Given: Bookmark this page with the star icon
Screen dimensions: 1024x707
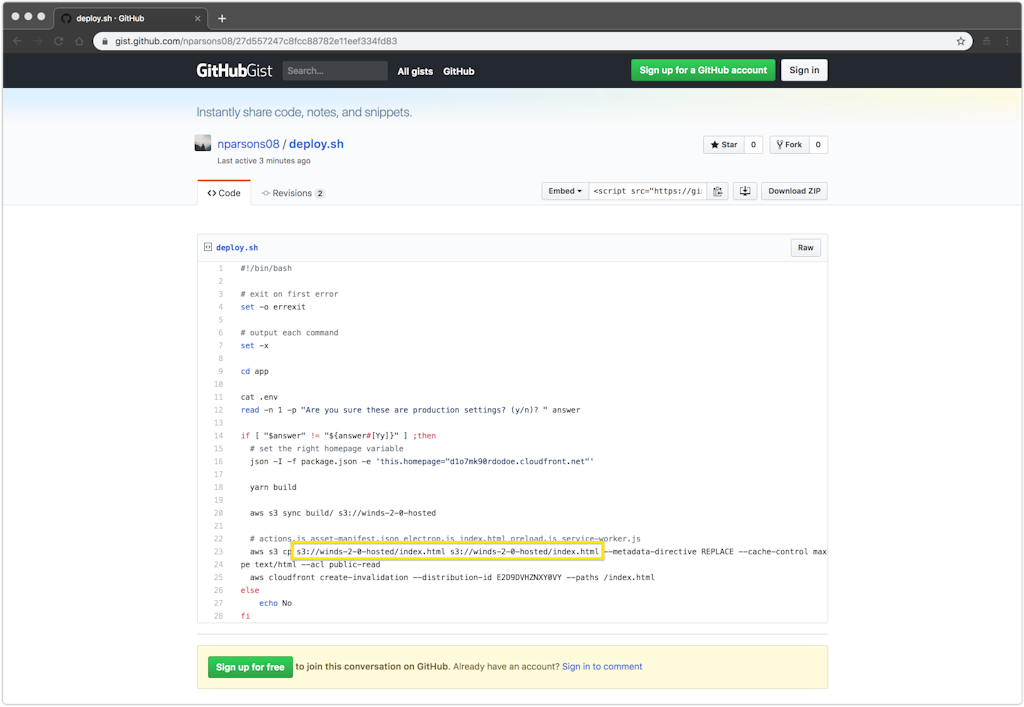Looking at the screenshot, I should 961,41.
